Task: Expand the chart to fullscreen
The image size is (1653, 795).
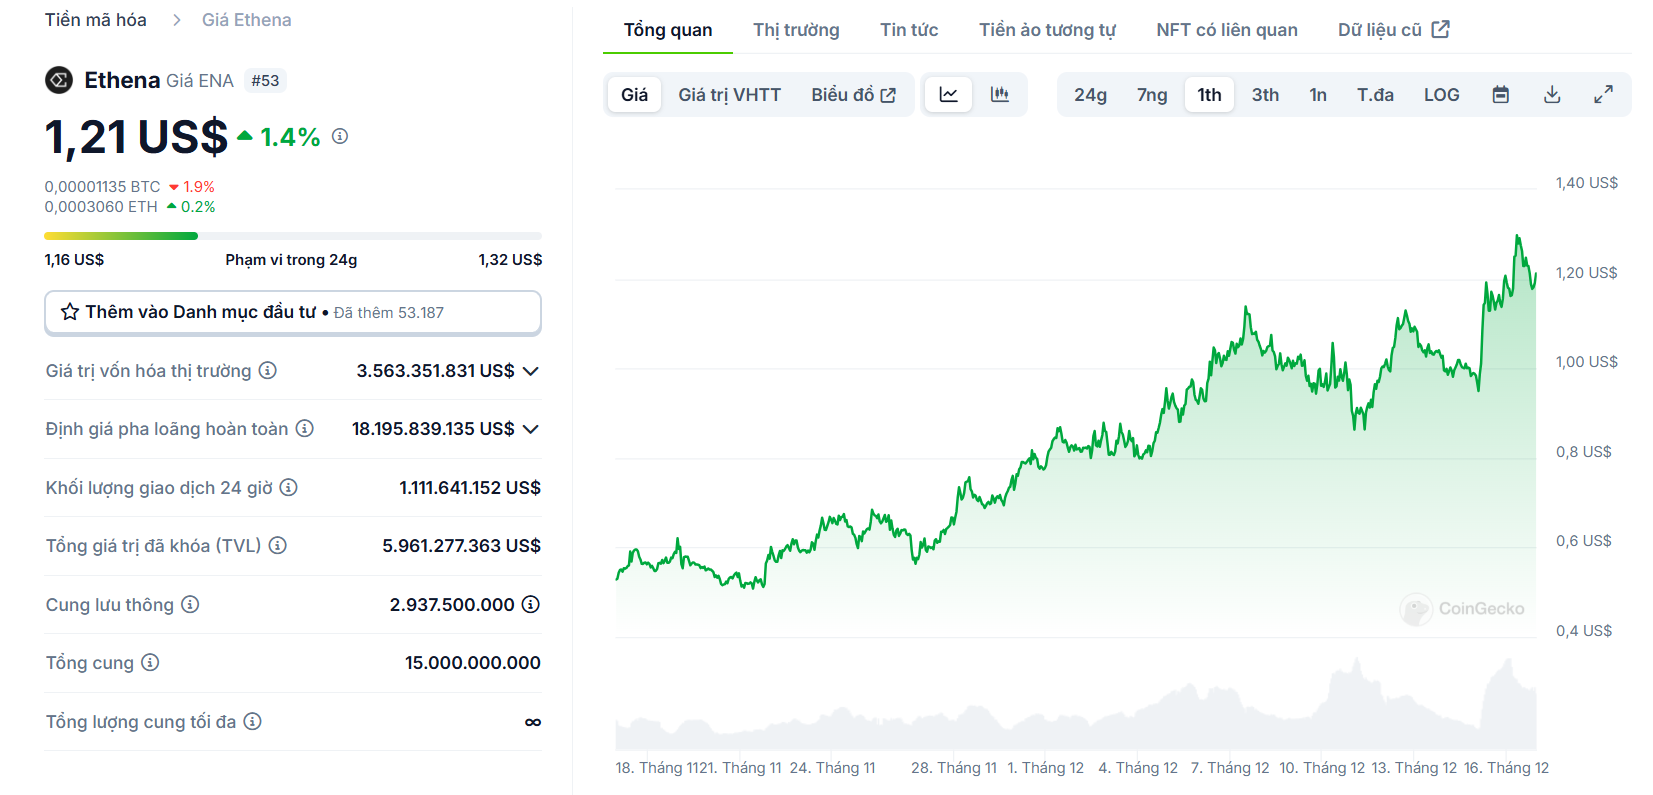Action: tap(1603, 95)
